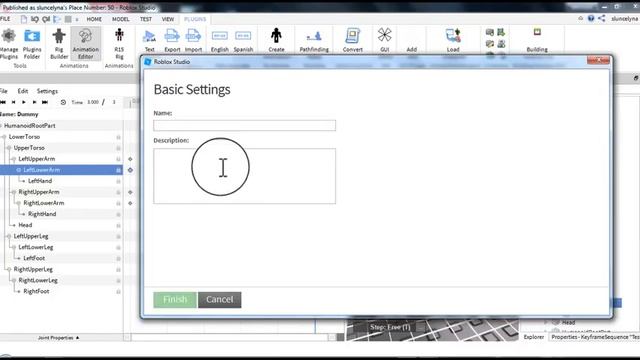Collapse the RightUpperLeg tree node

click(x=9, y=269)
